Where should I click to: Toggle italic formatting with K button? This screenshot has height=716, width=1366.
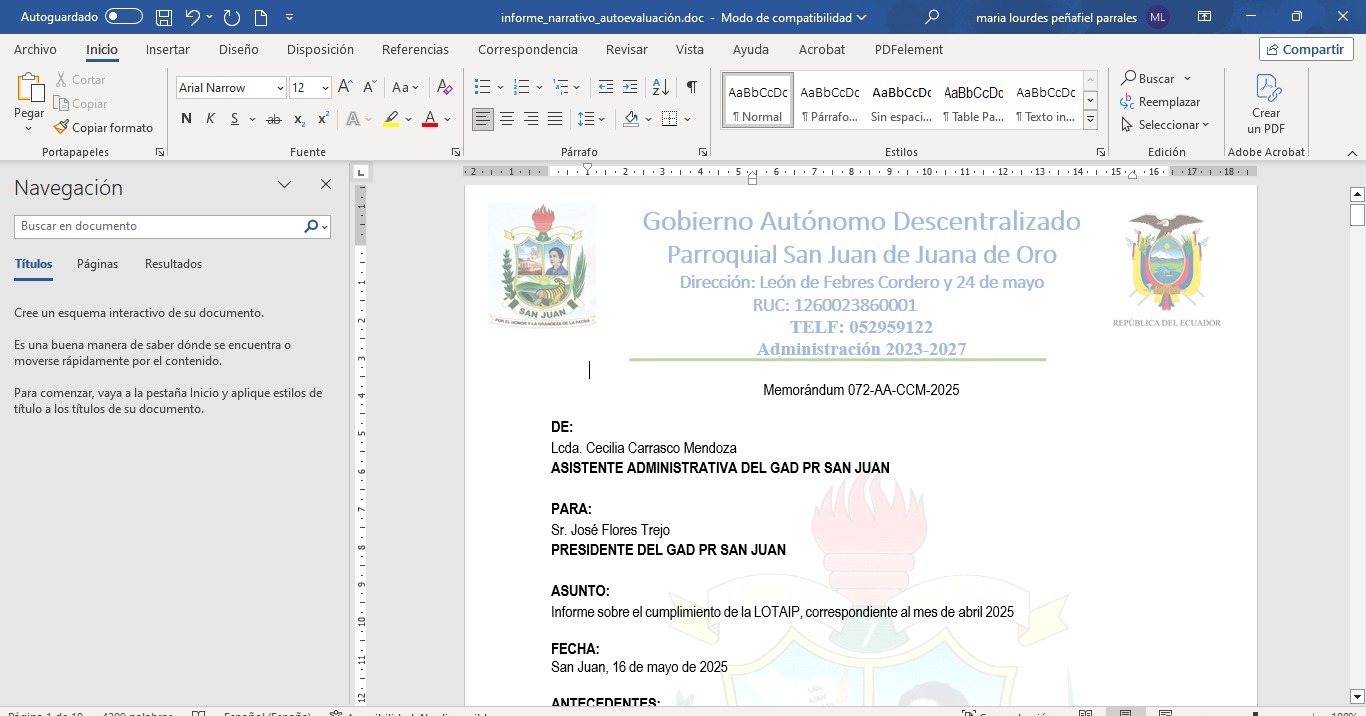(210, 119)
